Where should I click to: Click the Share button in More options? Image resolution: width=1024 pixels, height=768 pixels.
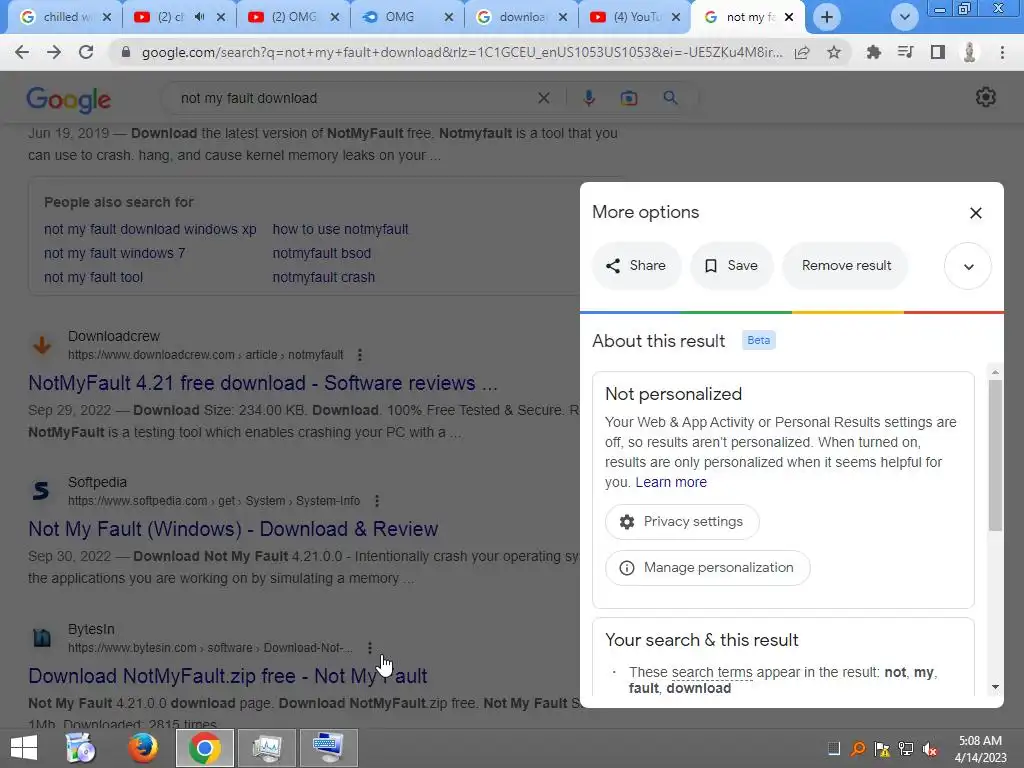(636, 266)
